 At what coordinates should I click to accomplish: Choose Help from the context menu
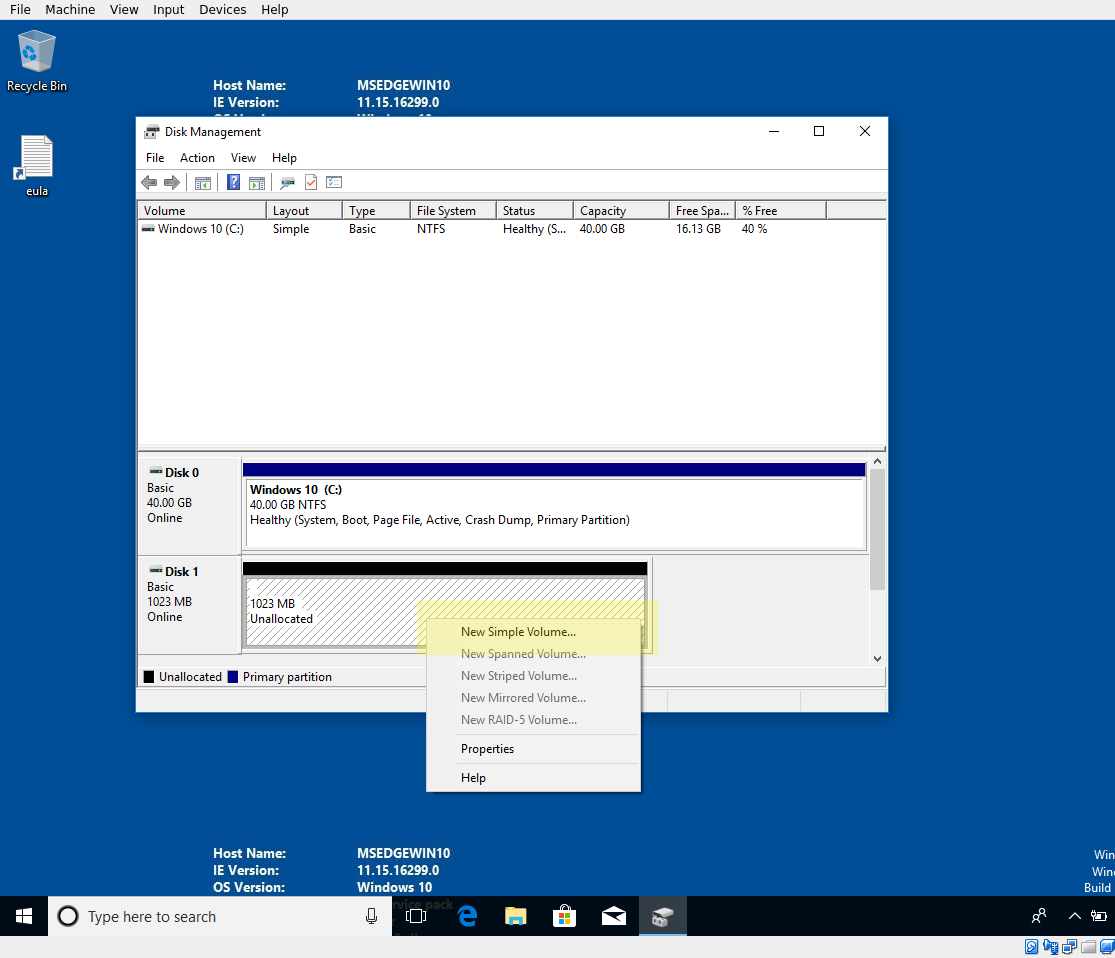pyautogui.click(x=533, y=778)
